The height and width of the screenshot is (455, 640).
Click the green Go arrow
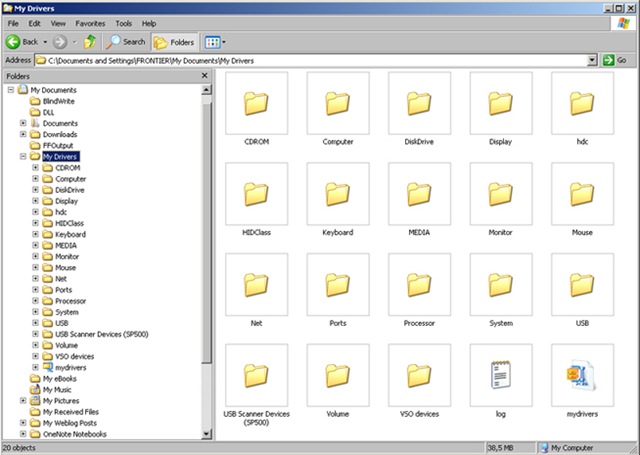tap(608, 60)
